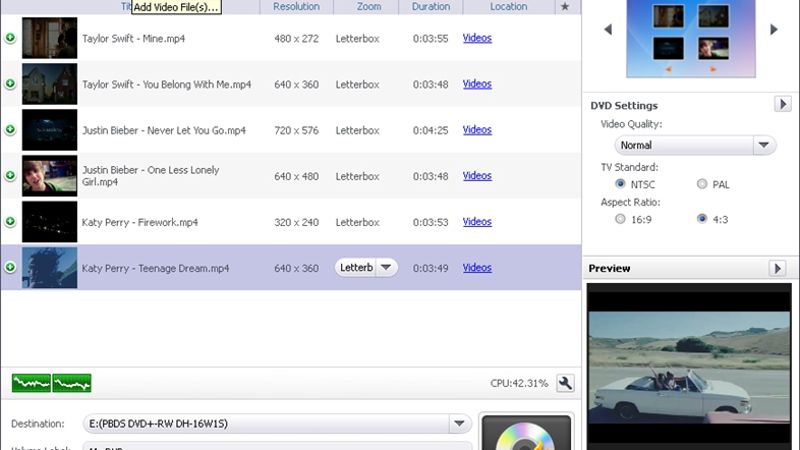Open Videos link for You Belong With Me.mp4
This screenshot has height=450, width=800.
click(477, 84)
